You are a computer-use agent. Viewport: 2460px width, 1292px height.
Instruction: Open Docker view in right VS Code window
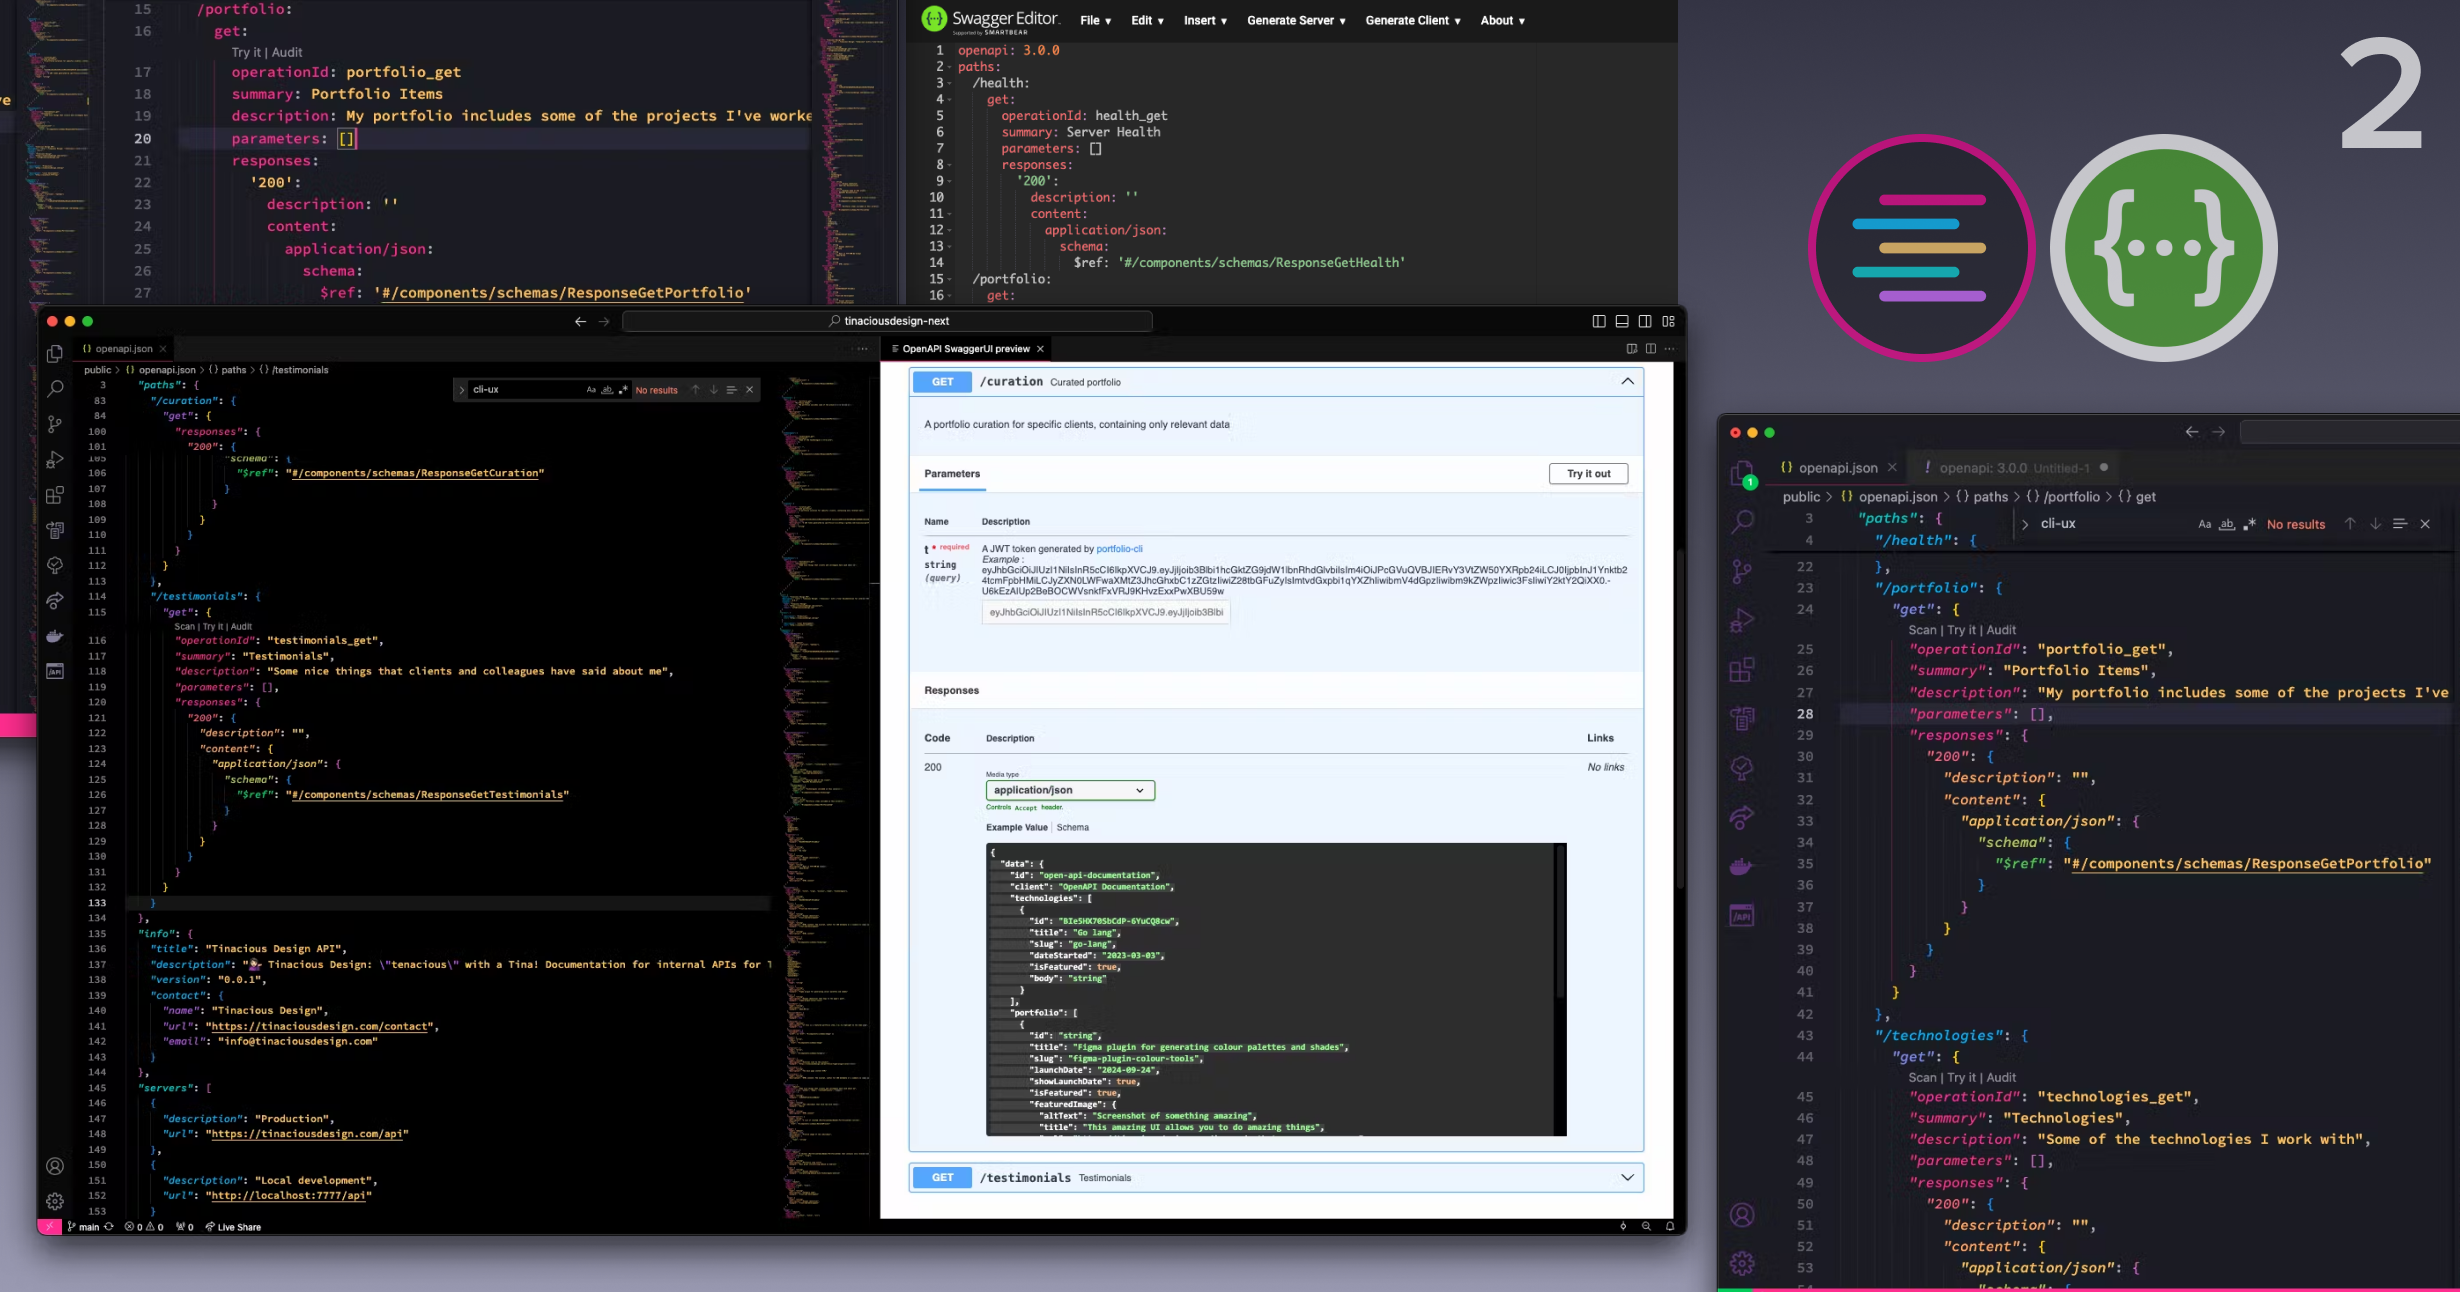(x=1742, y=866)
